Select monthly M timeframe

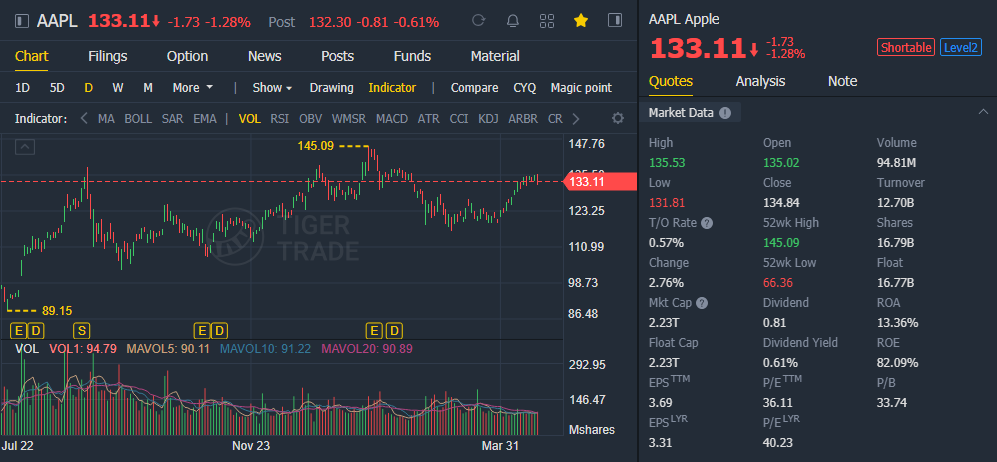[x=148, y=88]
